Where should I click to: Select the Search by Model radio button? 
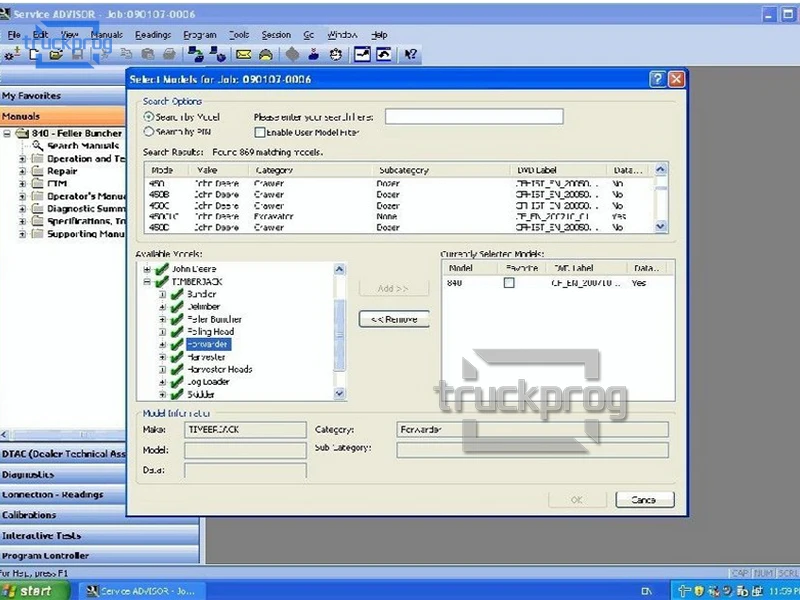coord(148,117)
